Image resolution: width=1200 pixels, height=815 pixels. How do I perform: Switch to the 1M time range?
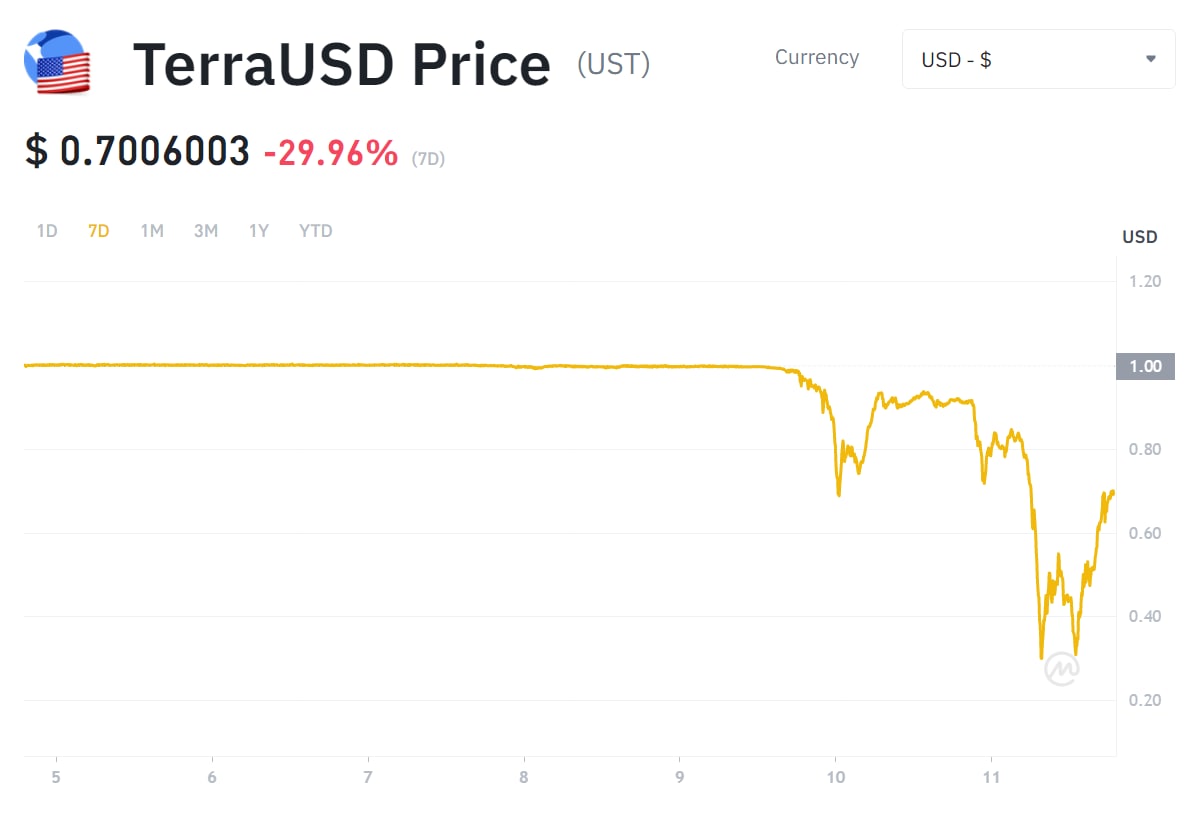(152, 231)
